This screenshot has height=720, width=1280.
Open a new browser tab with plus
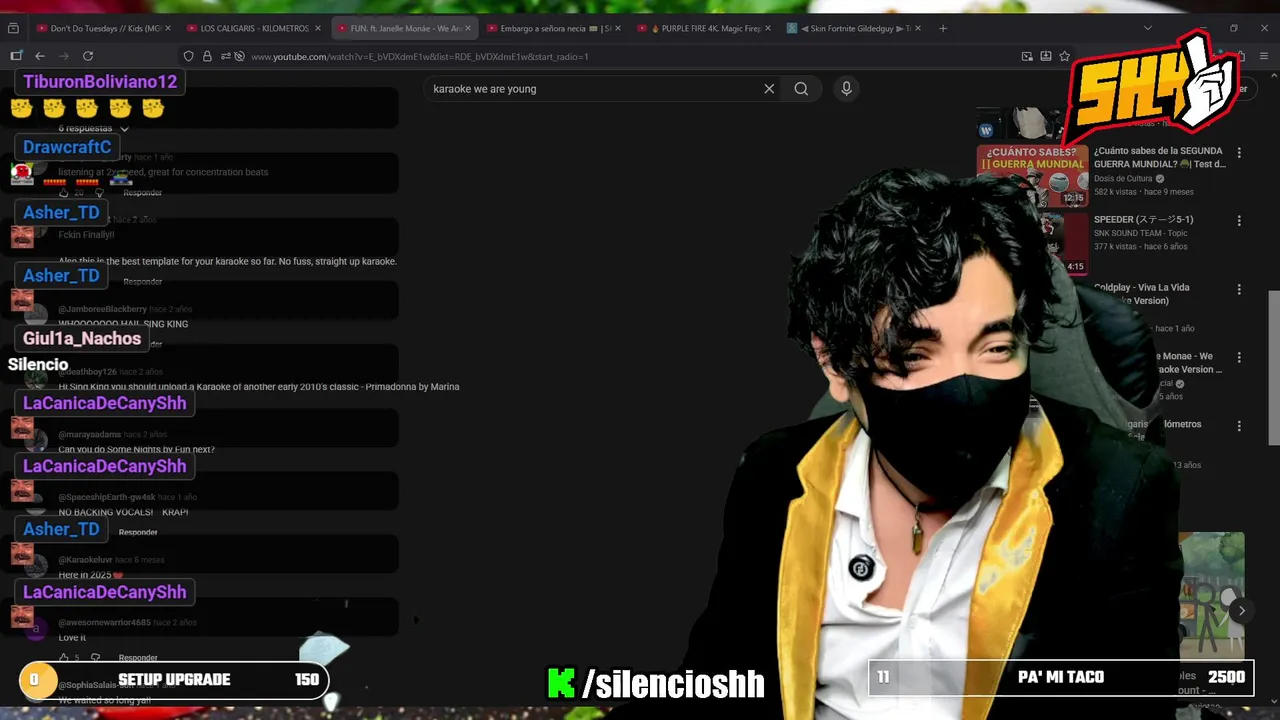[x=943, y=28]
